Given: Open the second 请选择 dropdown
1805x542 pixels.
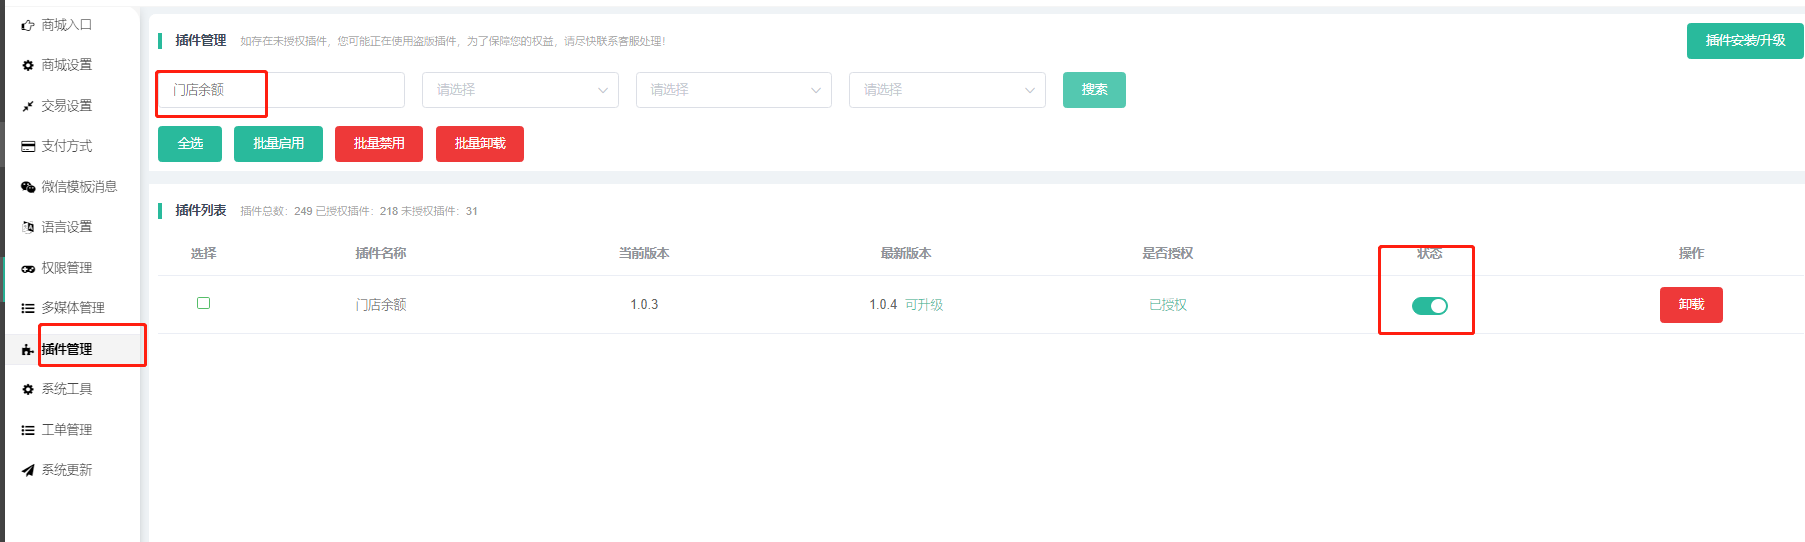Looking at the screenshot, I should tap(734, 90).
